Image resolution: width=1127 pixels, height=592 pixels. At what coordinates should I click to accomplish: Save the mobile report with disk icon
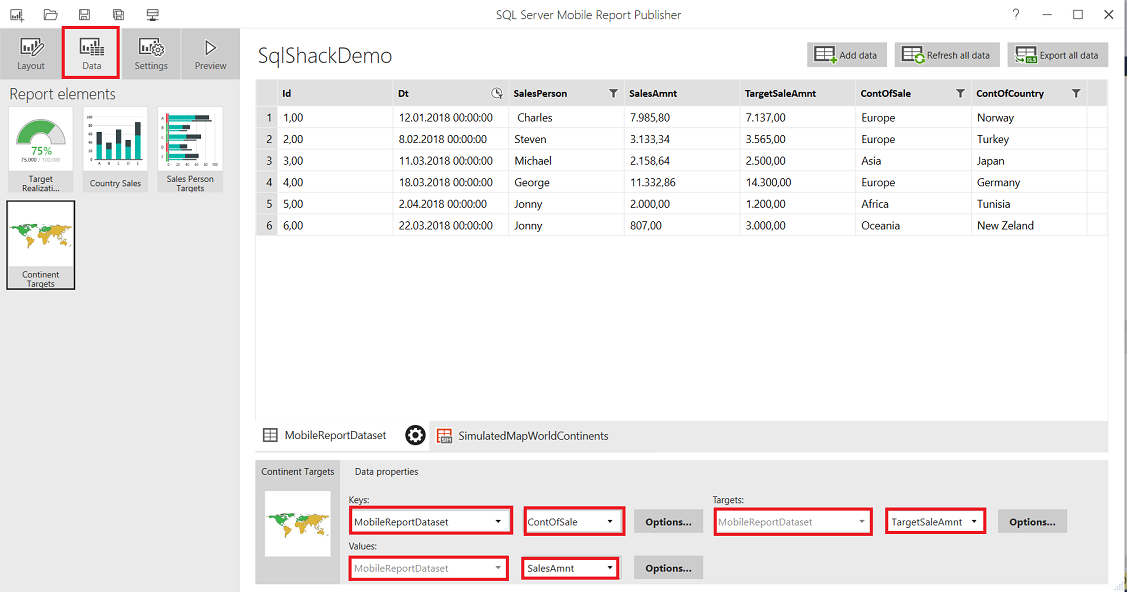point(84,14)
